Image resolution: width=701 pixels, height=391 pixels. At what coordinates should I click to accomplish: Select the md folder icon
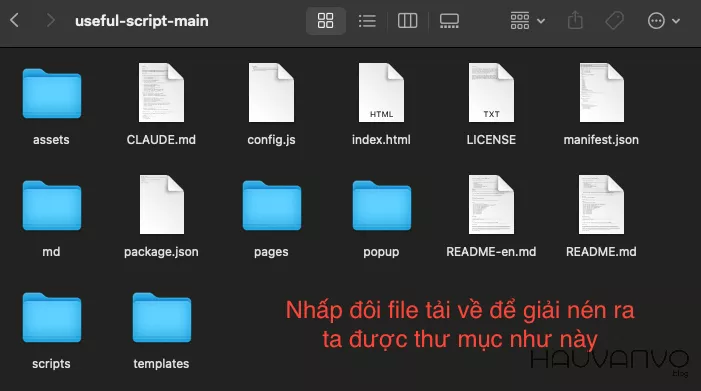coord(52,205)
